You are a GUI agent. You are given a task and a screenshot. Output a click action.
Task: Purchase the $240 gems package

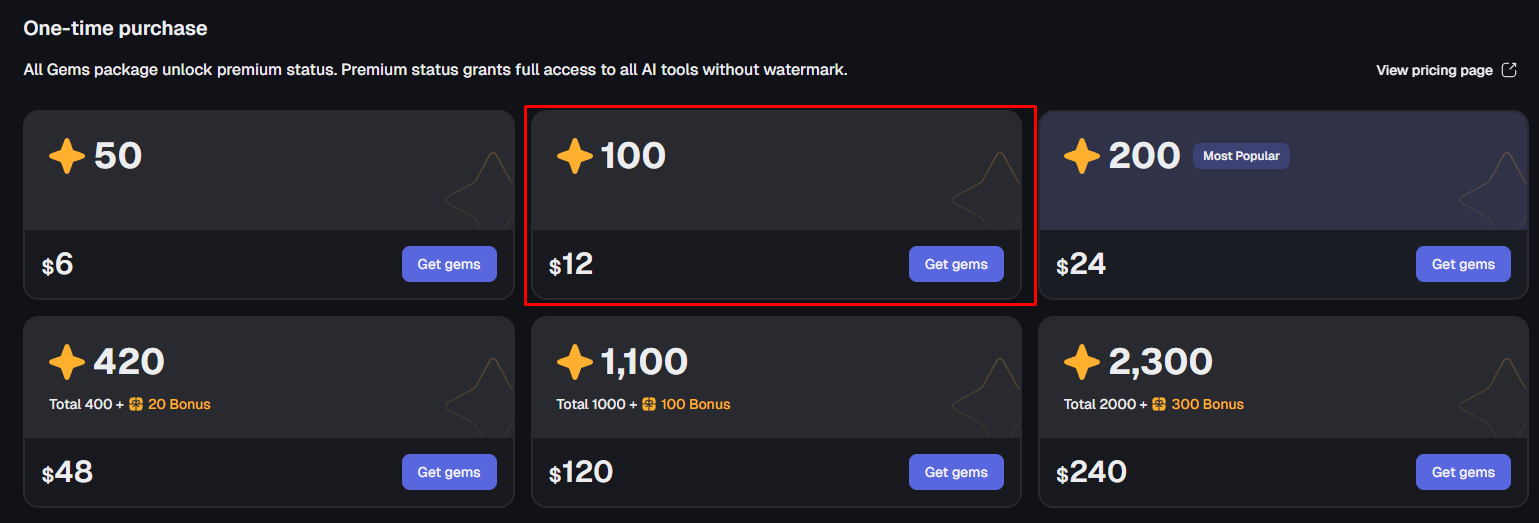pyautogui.click(x=1463, y=472)
